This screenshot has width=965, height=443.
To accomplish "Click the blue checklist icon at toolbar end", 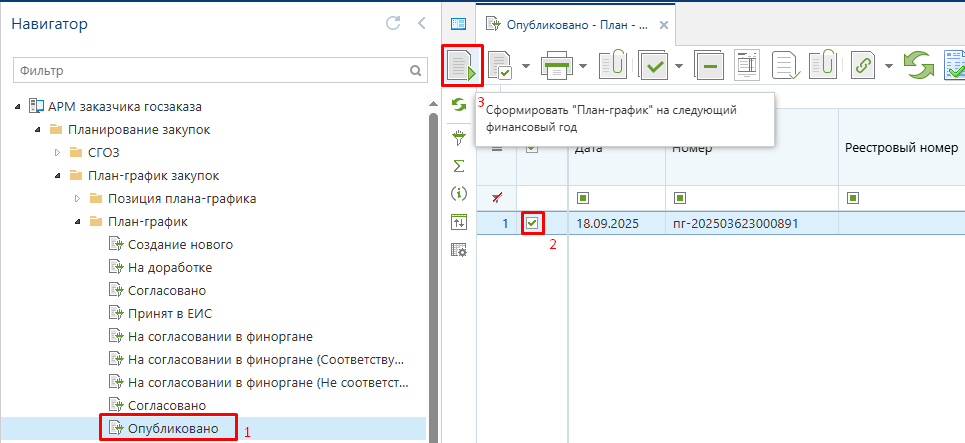I will (x=955, y=66).
